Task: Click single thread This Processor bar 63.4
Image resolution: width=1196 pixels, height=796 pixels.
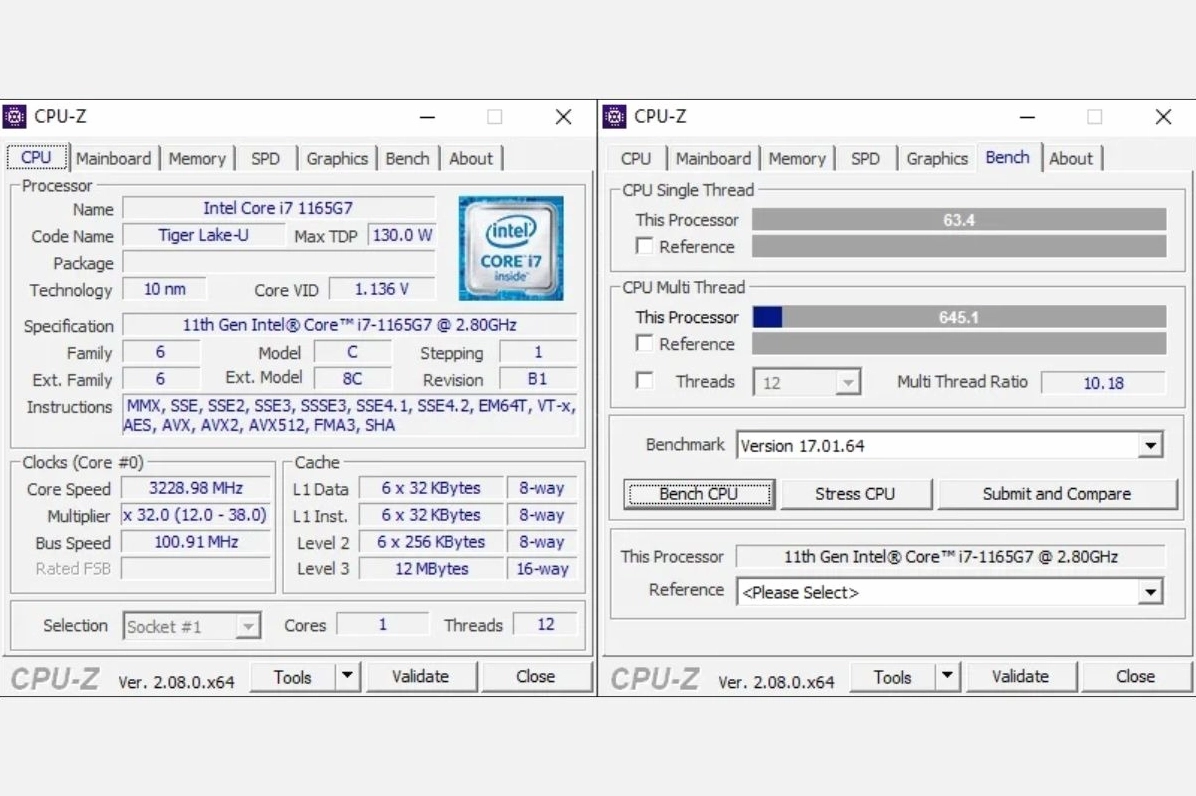Action: click(x=959, y=220)
